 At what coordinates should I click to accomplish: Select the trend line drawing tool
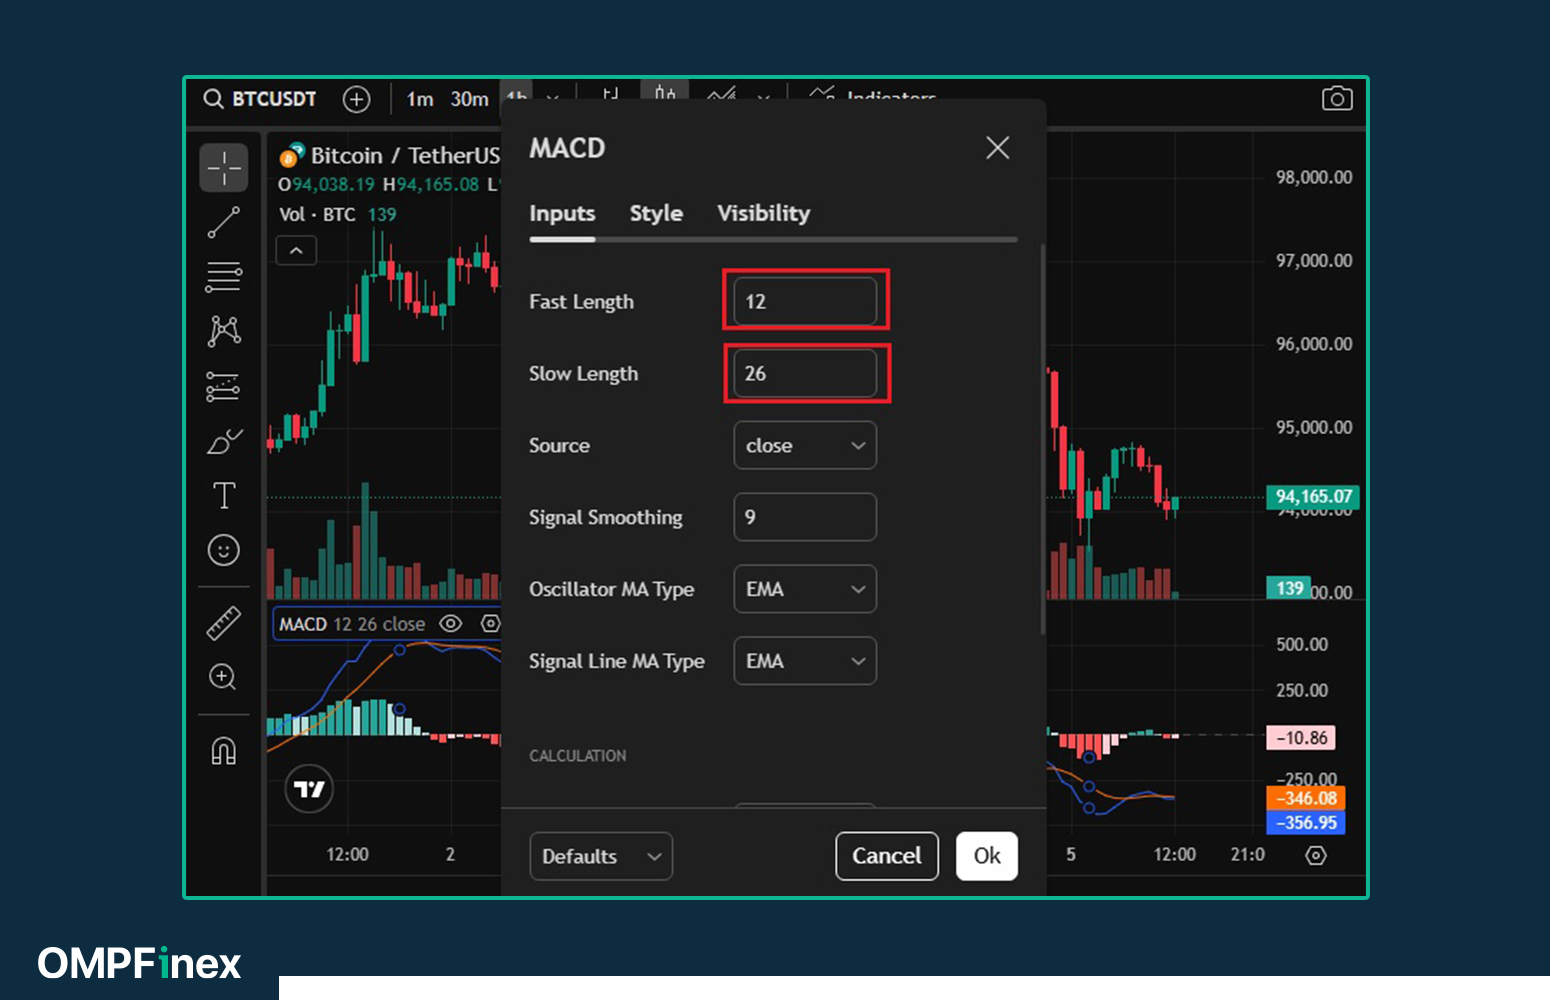223,222
